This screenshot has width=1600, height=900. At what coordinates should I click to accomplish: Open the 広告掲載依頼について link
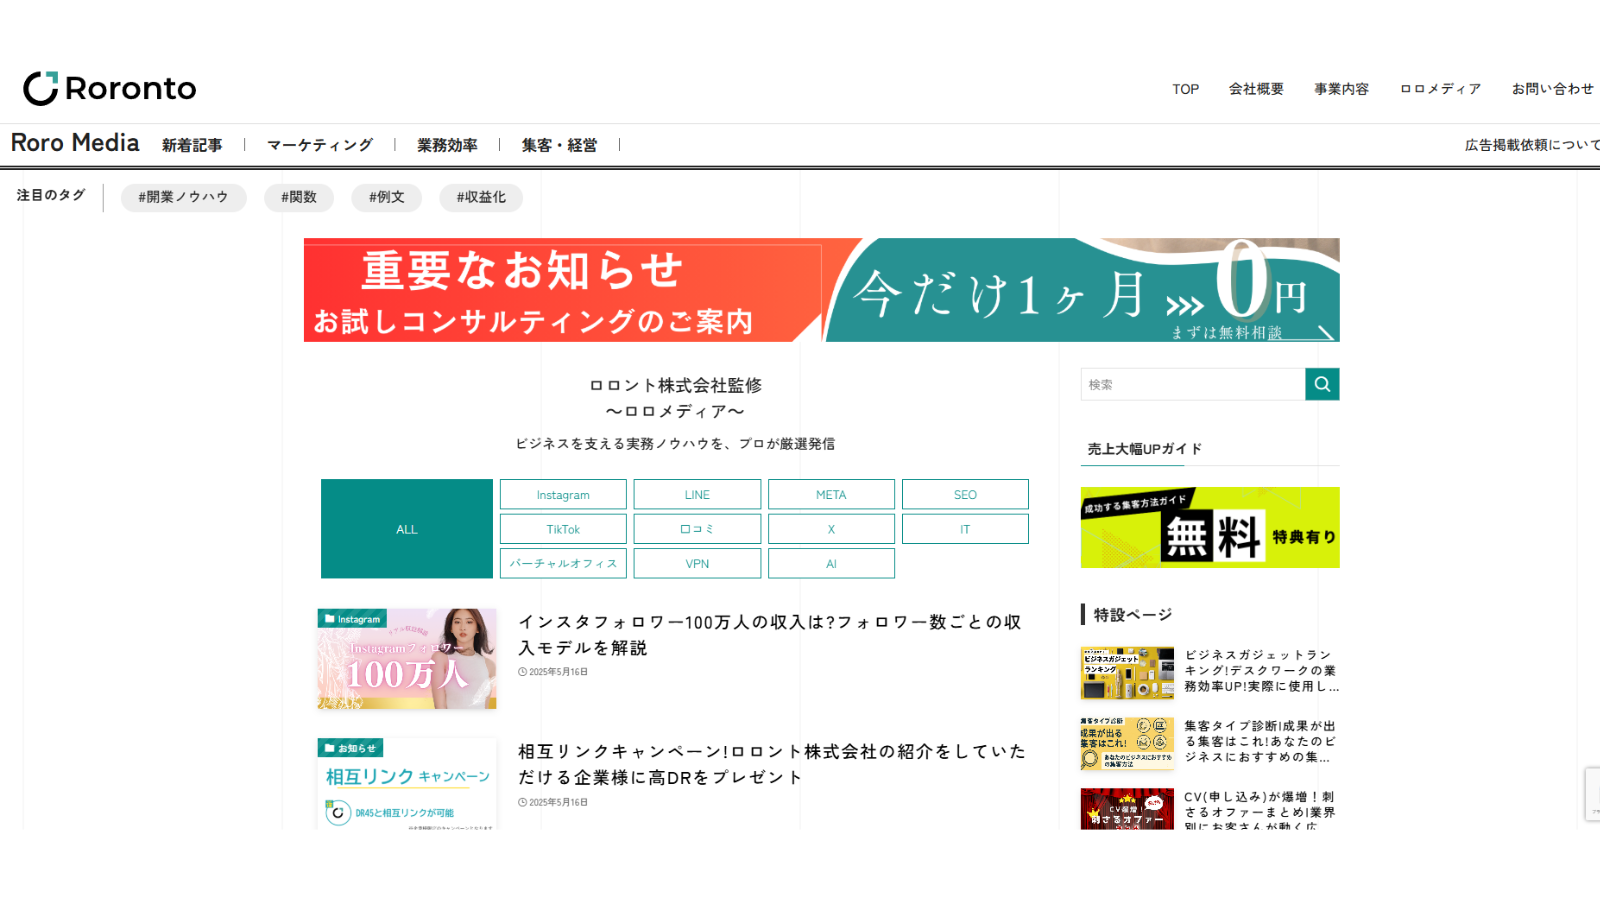click(x=1529, y=144)
